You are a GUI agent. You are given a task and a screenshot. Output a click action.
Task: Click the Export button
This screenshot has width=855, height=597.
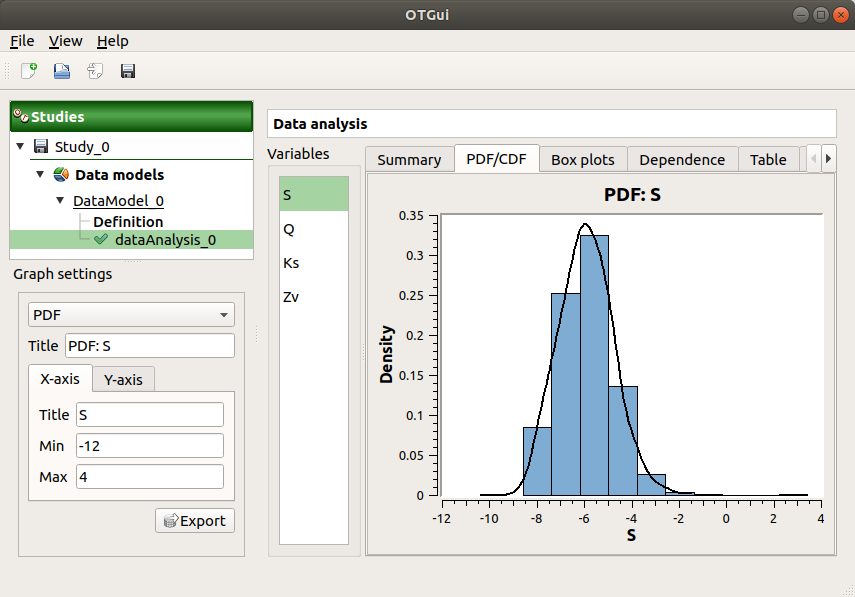coord(194,520)
